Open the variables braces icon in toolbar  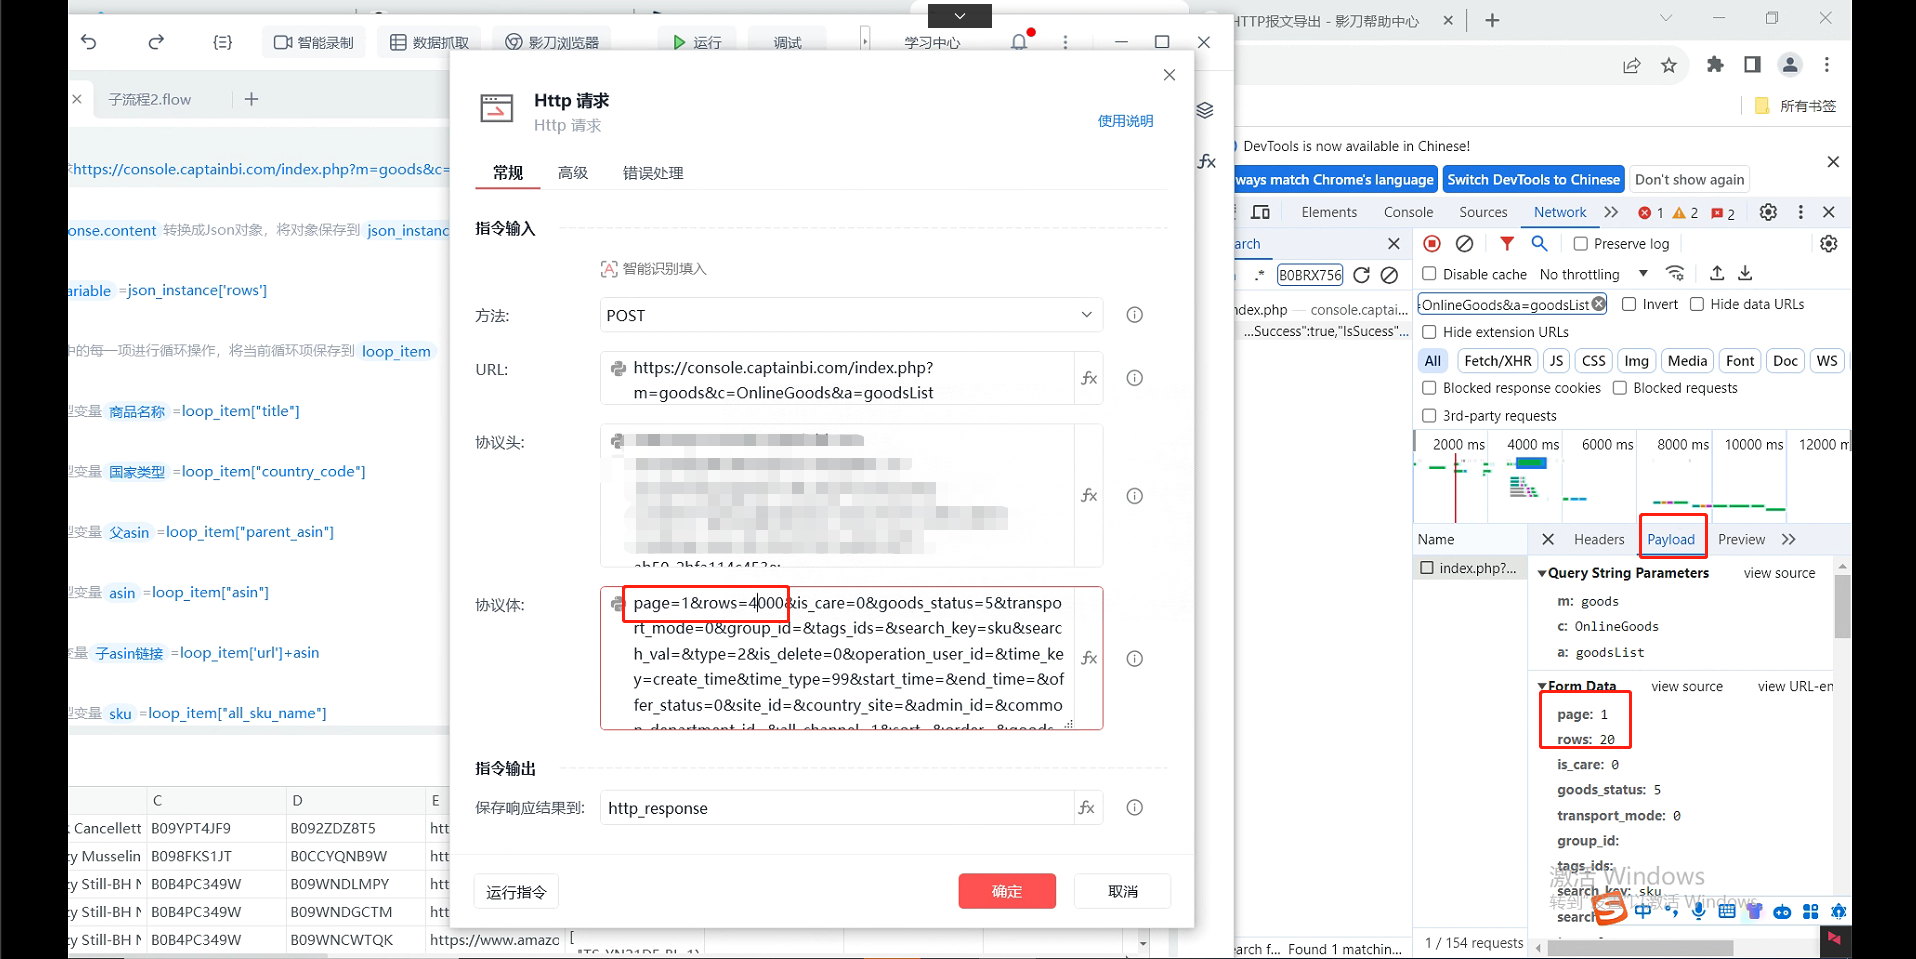pyautogui.click(x=223, y=42)
